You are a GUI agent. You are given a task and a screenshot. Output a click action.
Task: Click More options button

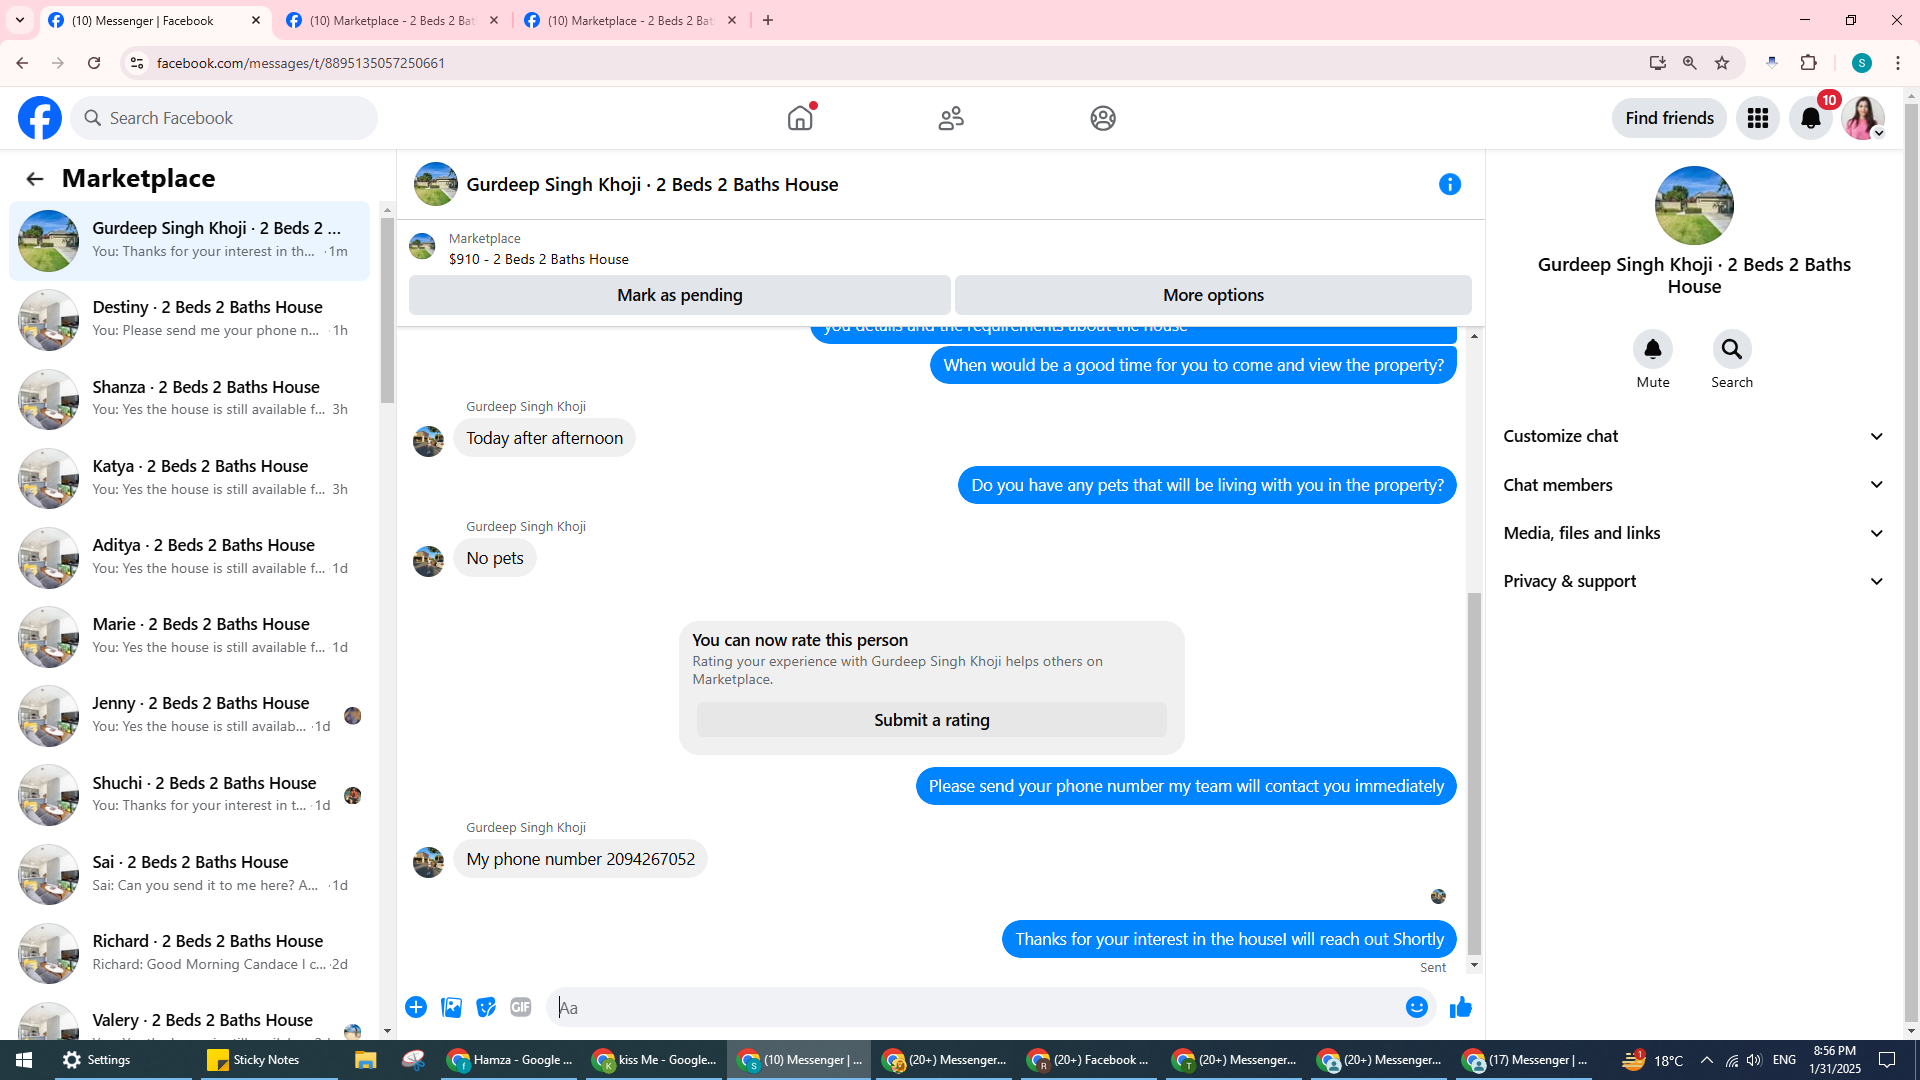pyautogui.click(x=1213, y=295)
